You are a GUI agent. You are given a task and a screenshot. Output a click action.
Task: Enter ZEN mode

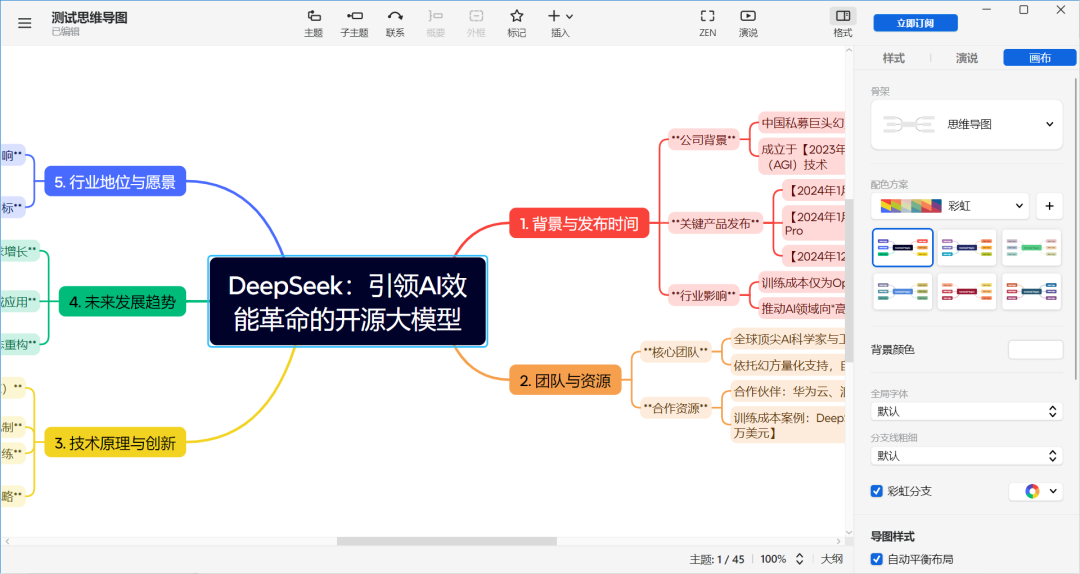(707, 23)
